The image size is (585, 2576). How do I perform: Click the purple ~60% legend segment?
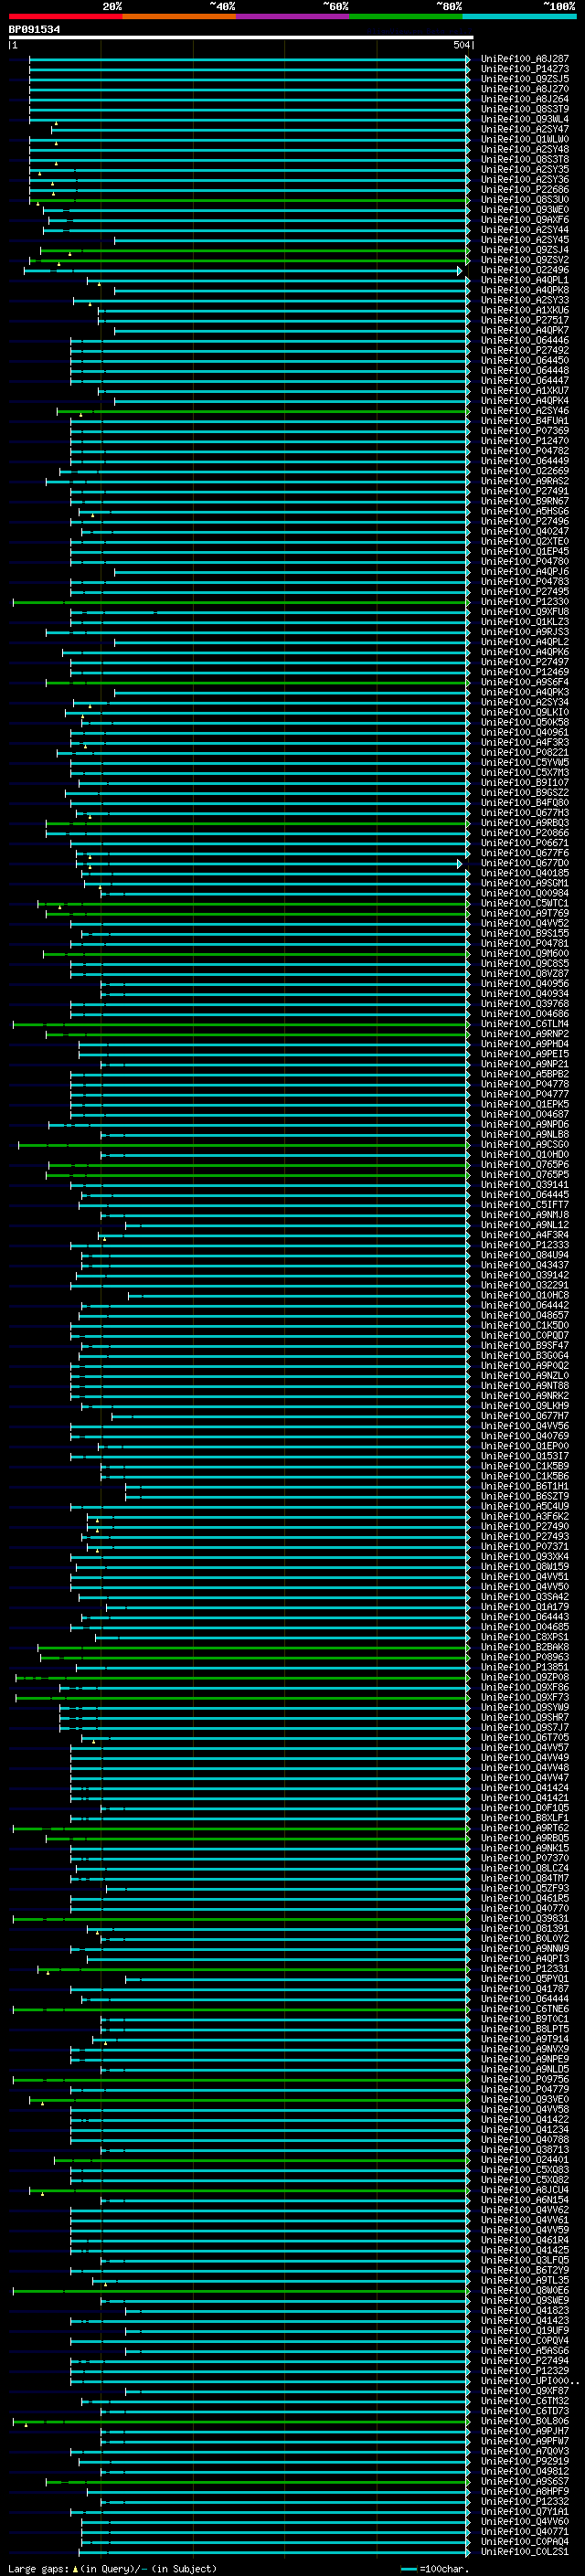pos(293,16)
